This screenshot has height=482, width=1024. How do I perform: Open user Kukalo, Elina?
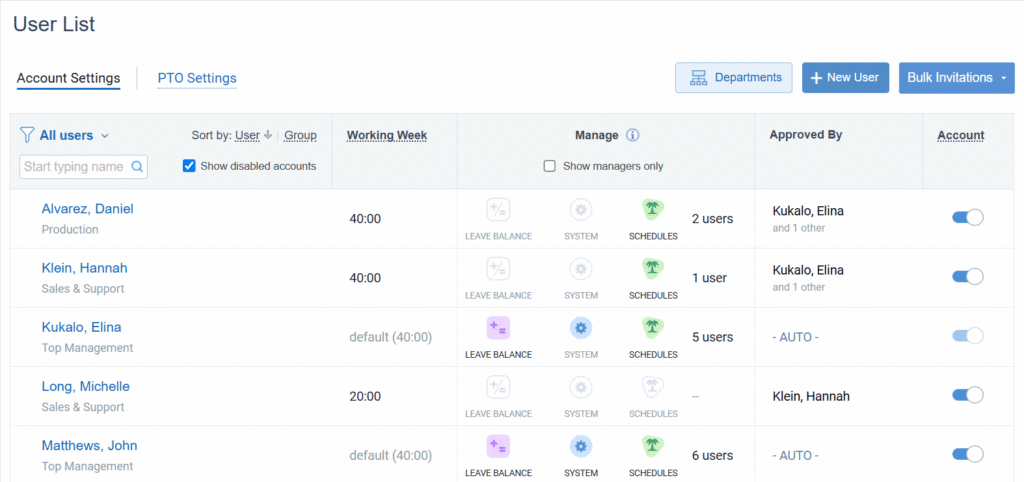[x=82, y=327]
